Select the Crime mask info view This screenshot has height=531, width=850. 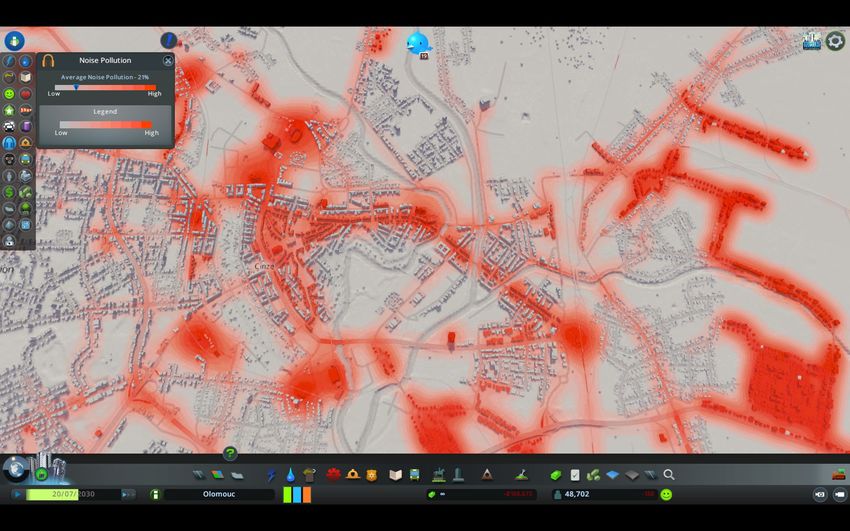point(9,159)
